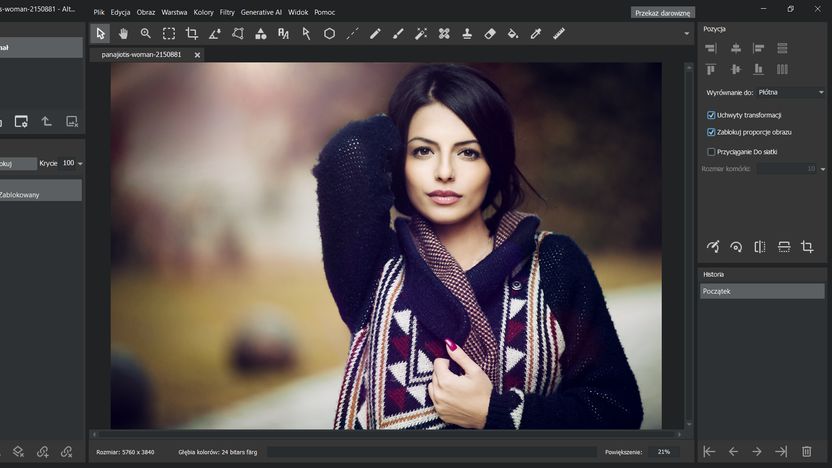This screenshot has width=832, height=468.
Task: Select the line drawing tool
Action: coord(352,34)
